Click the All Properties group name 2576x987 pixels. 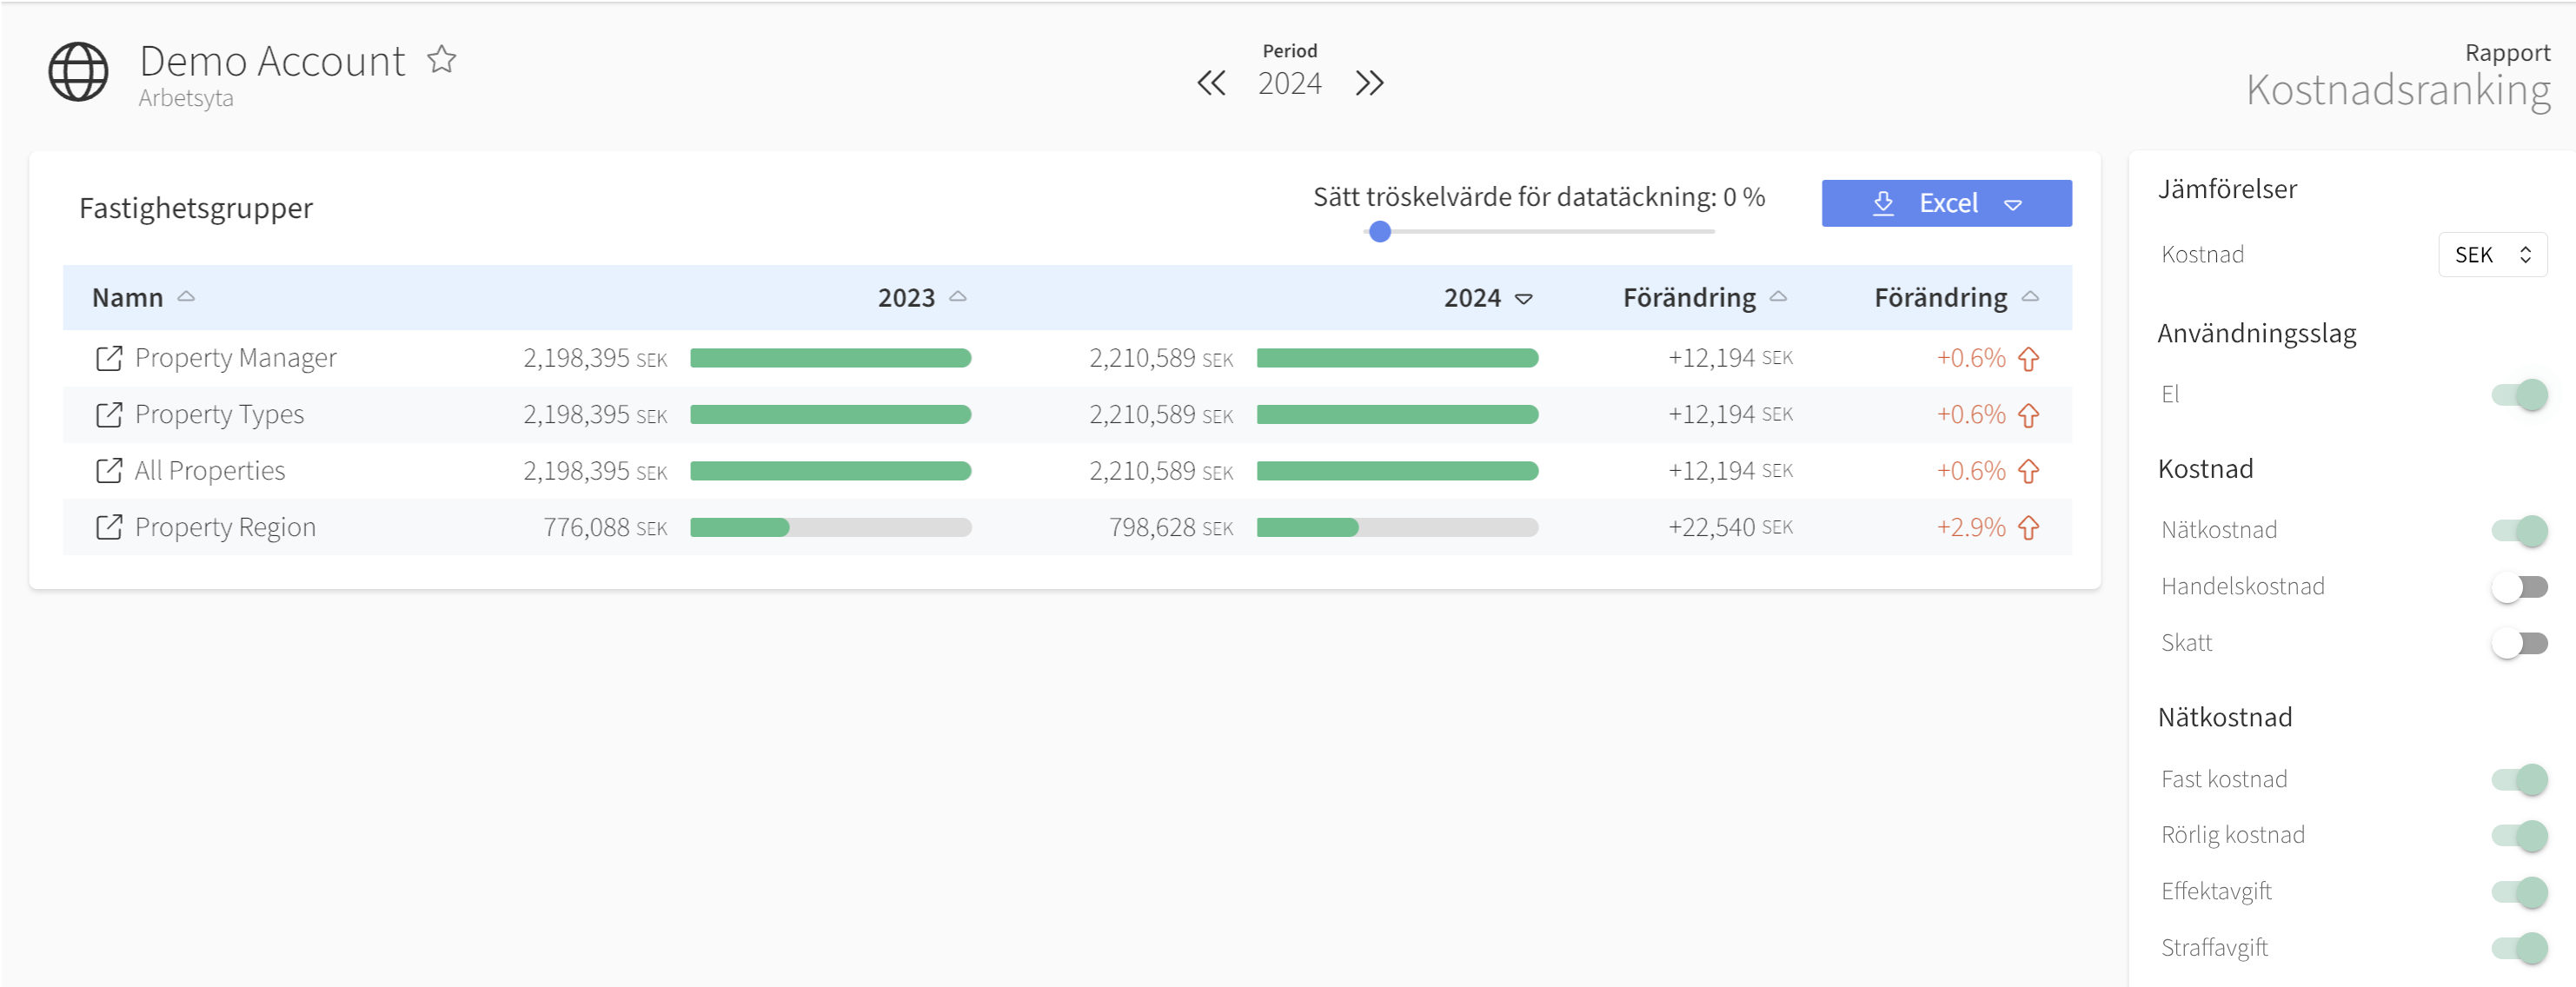pyautogui.click(x=210, y=471)
